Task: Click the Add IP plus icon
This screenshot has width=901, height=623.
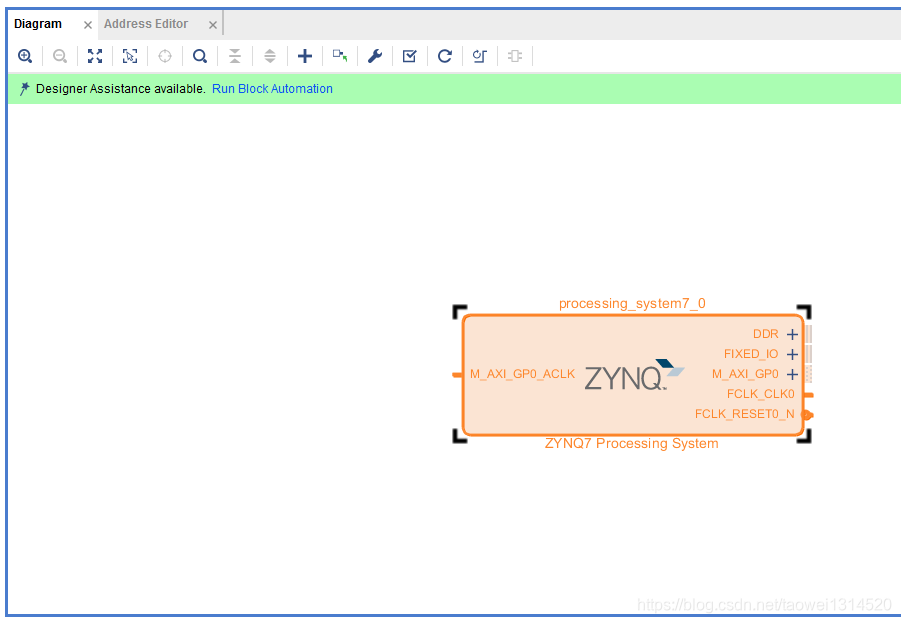Action: (x=305, y=56)
